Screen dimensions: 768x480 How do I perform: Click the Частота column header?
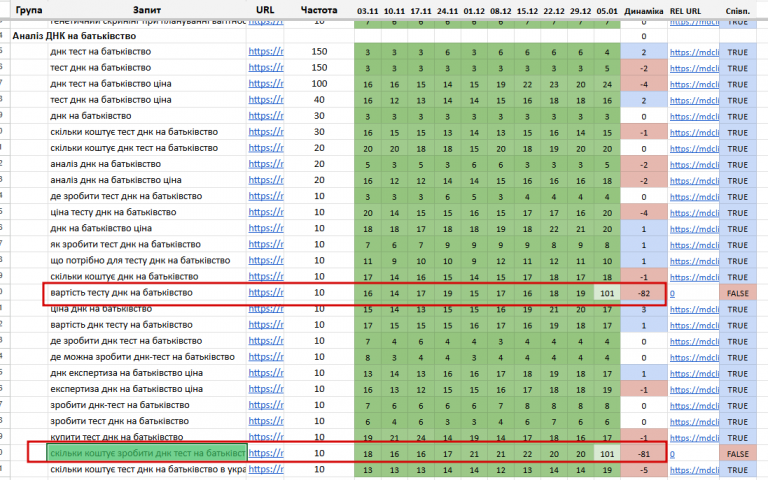319,10
